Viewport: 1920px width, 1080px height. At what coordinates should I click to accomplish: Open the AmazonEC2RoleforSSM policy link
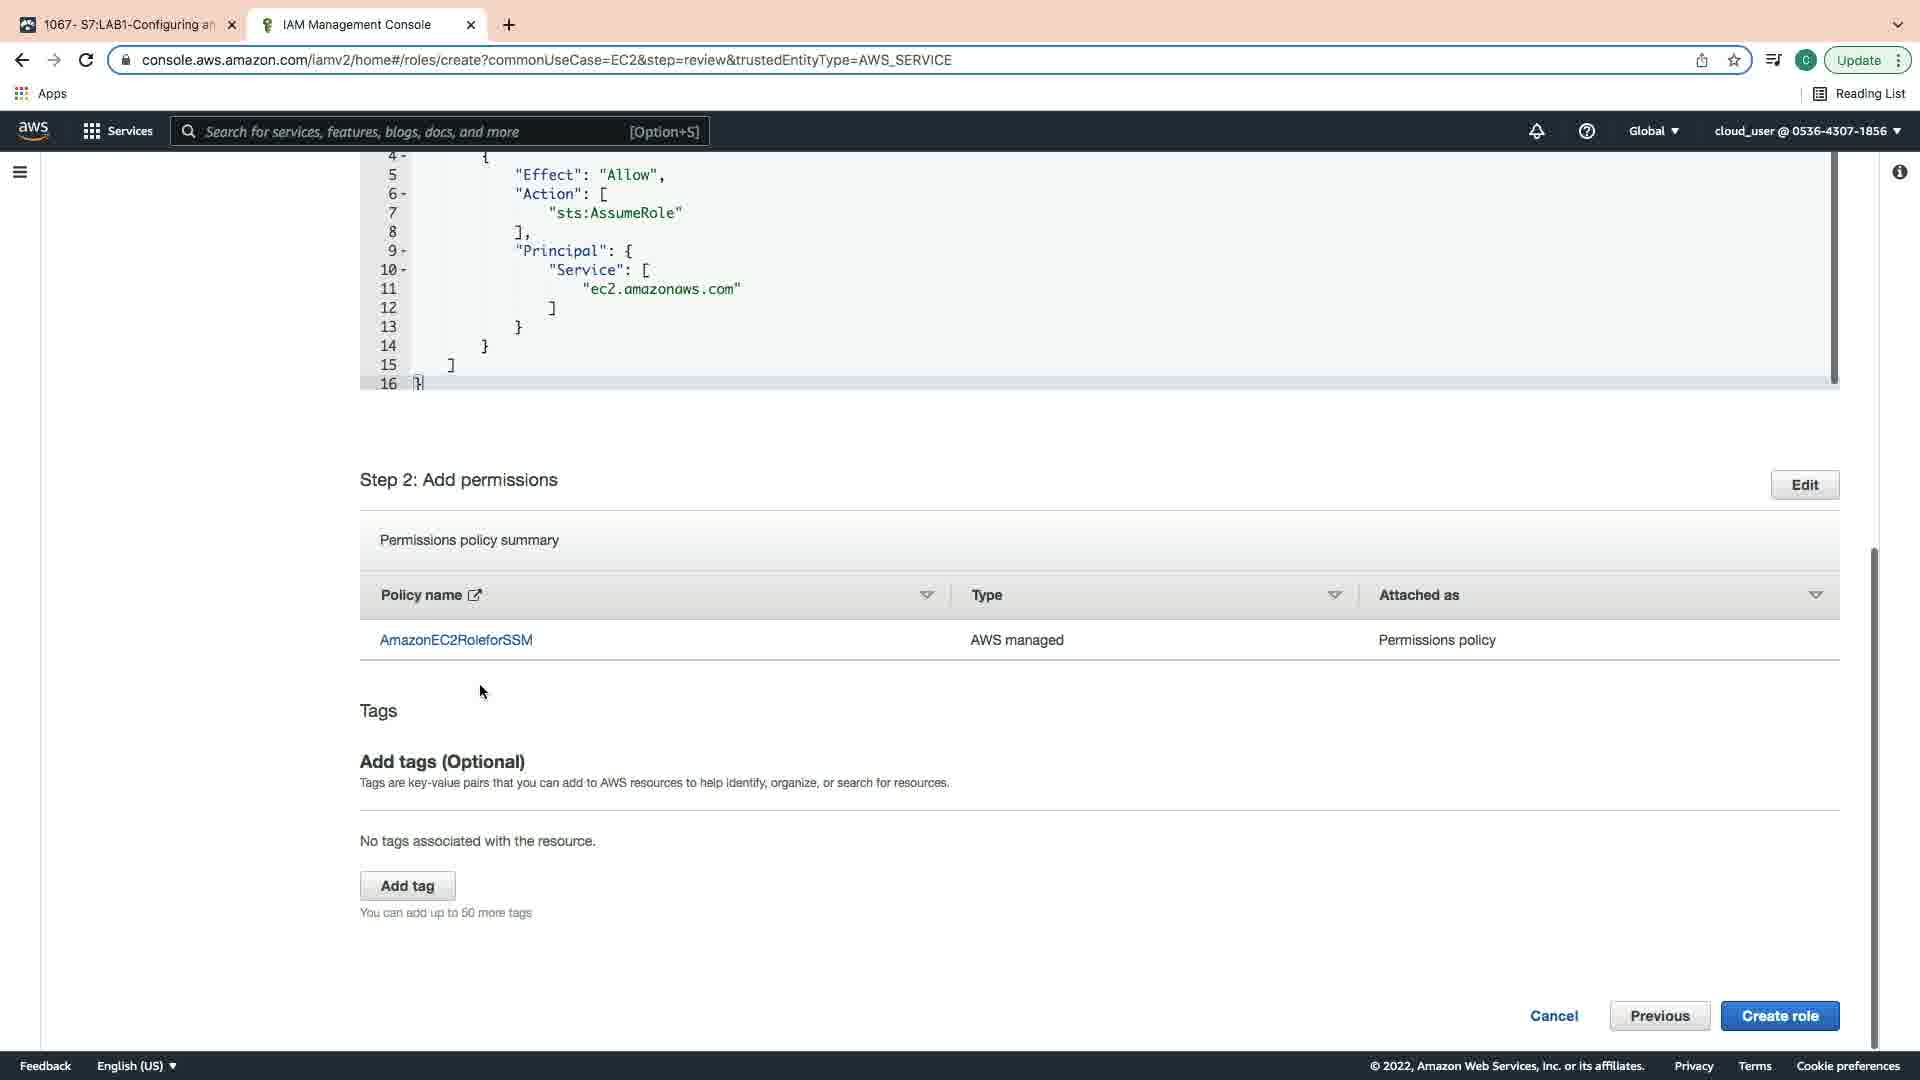click(456, 640)
